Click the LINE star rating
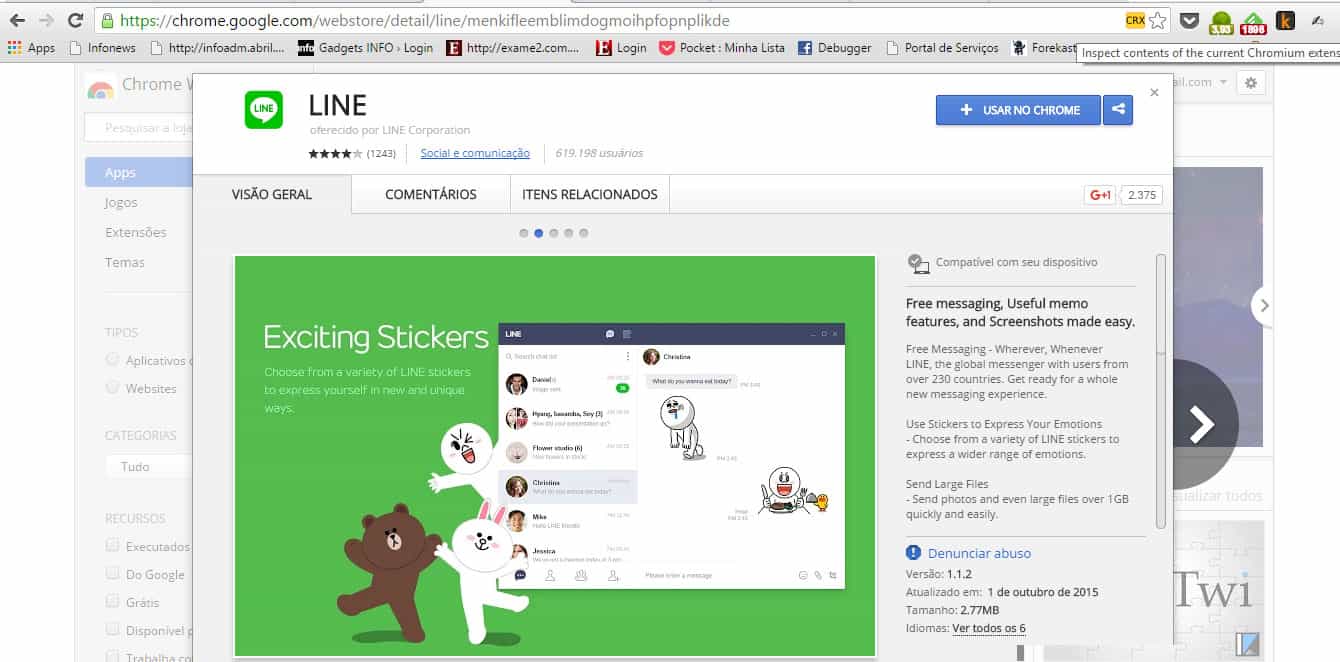The width and height of the screenshot is (1340, 662). 336,154
